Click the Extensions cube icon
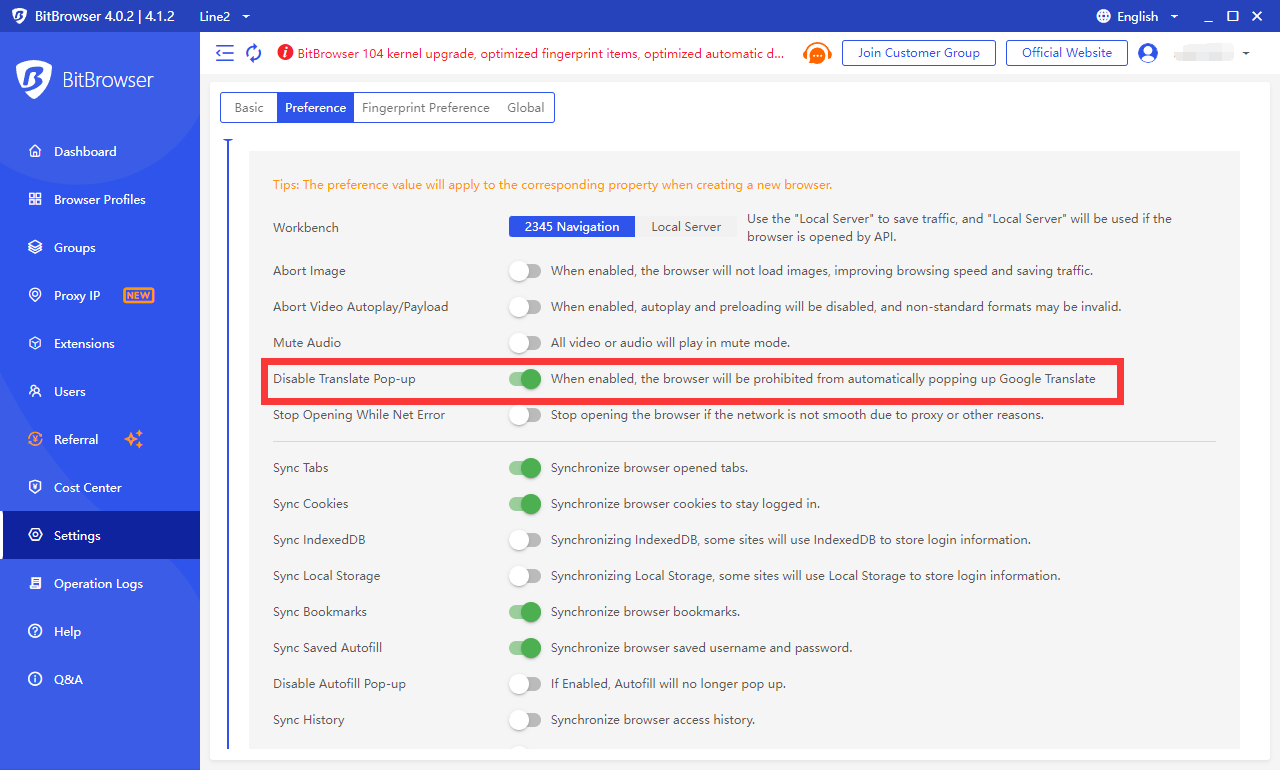1280x770 pixels. tap(35, 344)
